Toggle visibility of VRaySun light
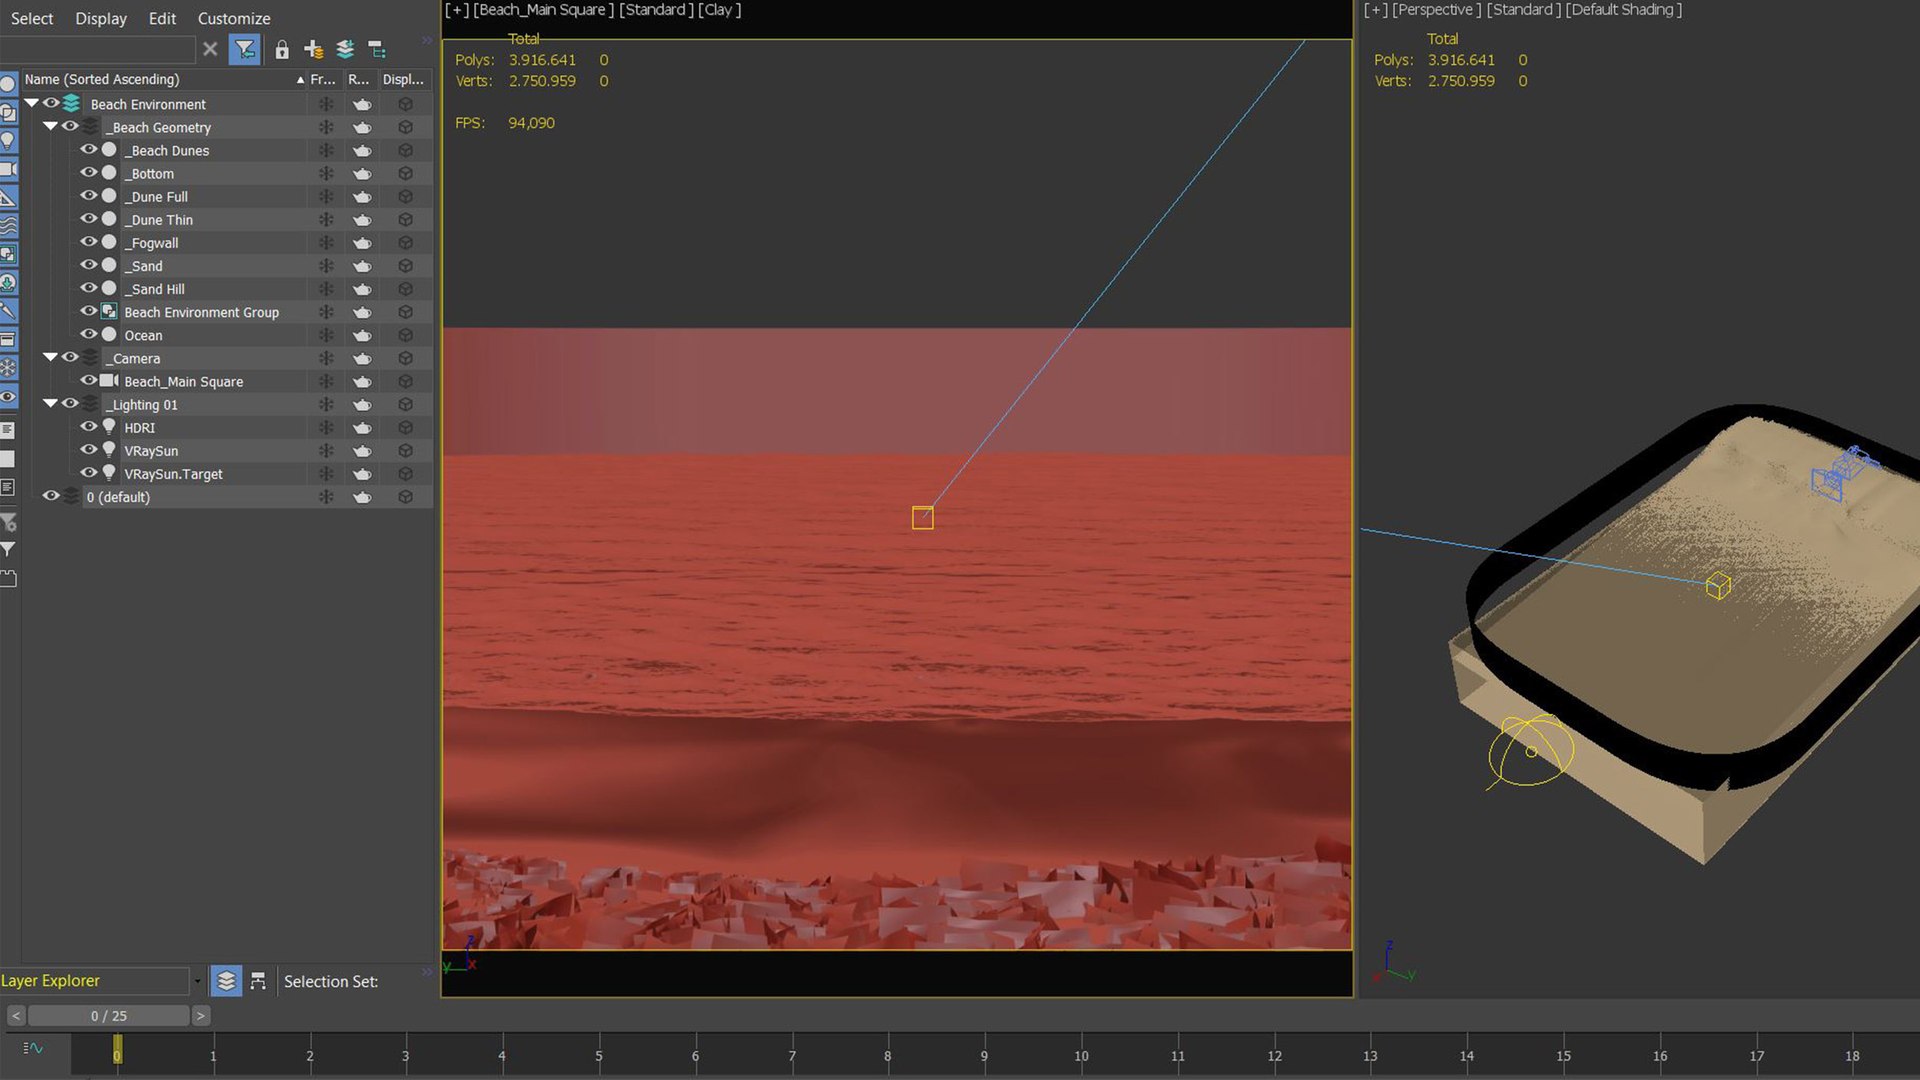This screenshot has width=1920, height=1080. click(x=89, y=449)
